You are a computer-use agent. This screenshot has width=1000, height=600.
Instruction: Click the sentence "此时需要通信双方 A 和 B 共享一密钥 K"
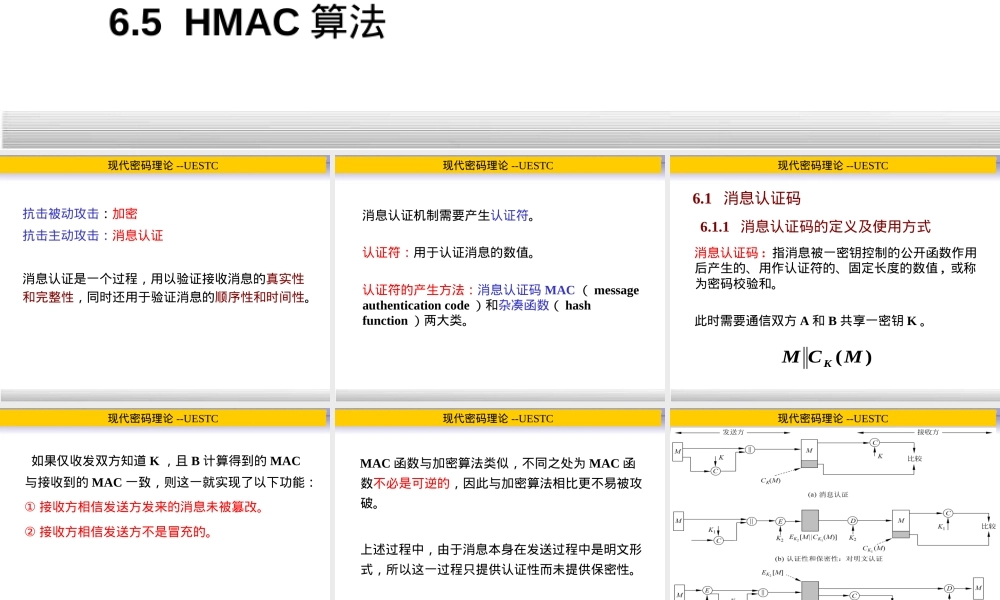coord(809,321)
